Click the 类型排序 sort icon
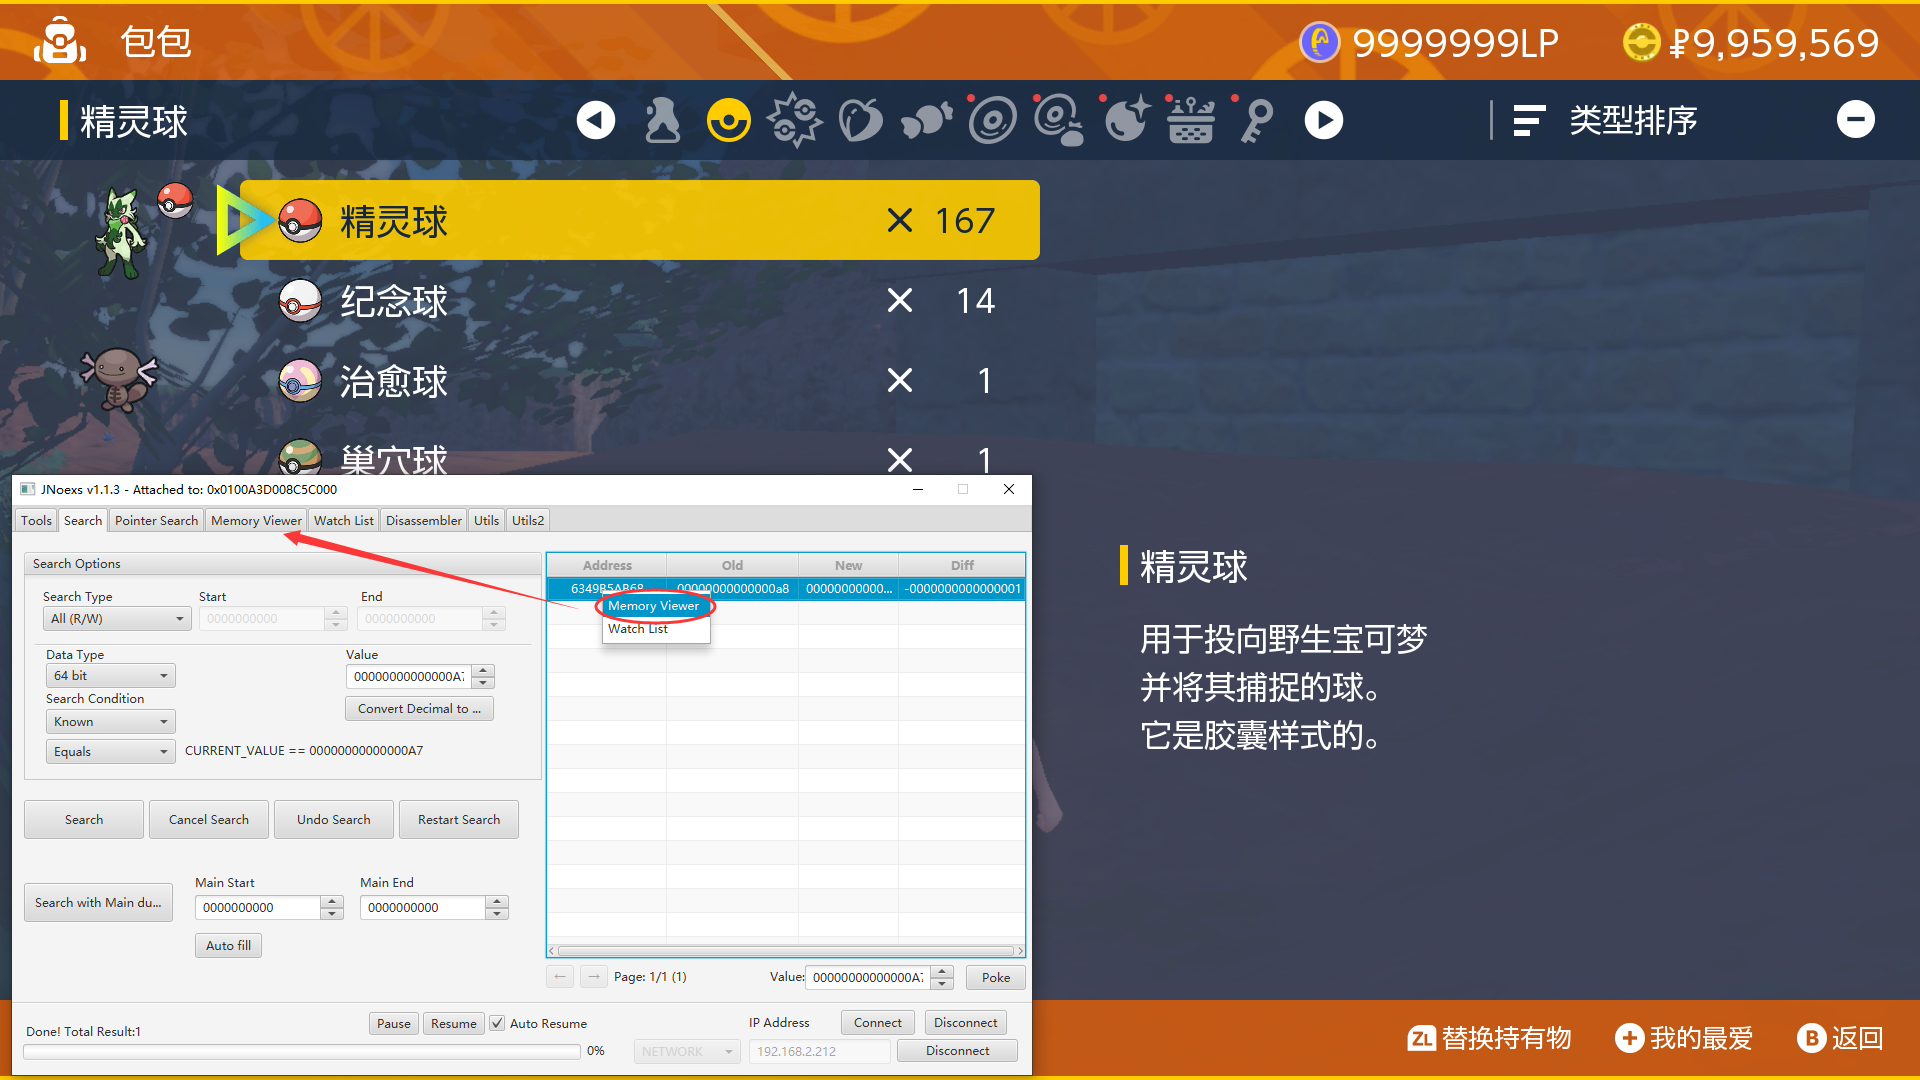The image size is (1920, 1080). pos(1529,121)
